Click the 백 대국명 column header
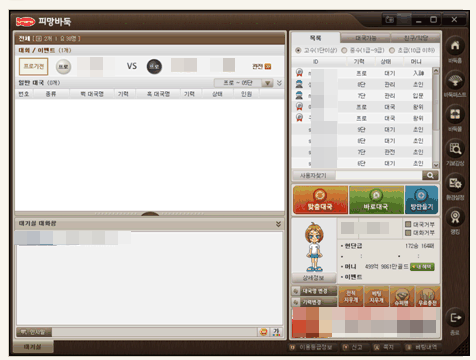 (92, 94)
